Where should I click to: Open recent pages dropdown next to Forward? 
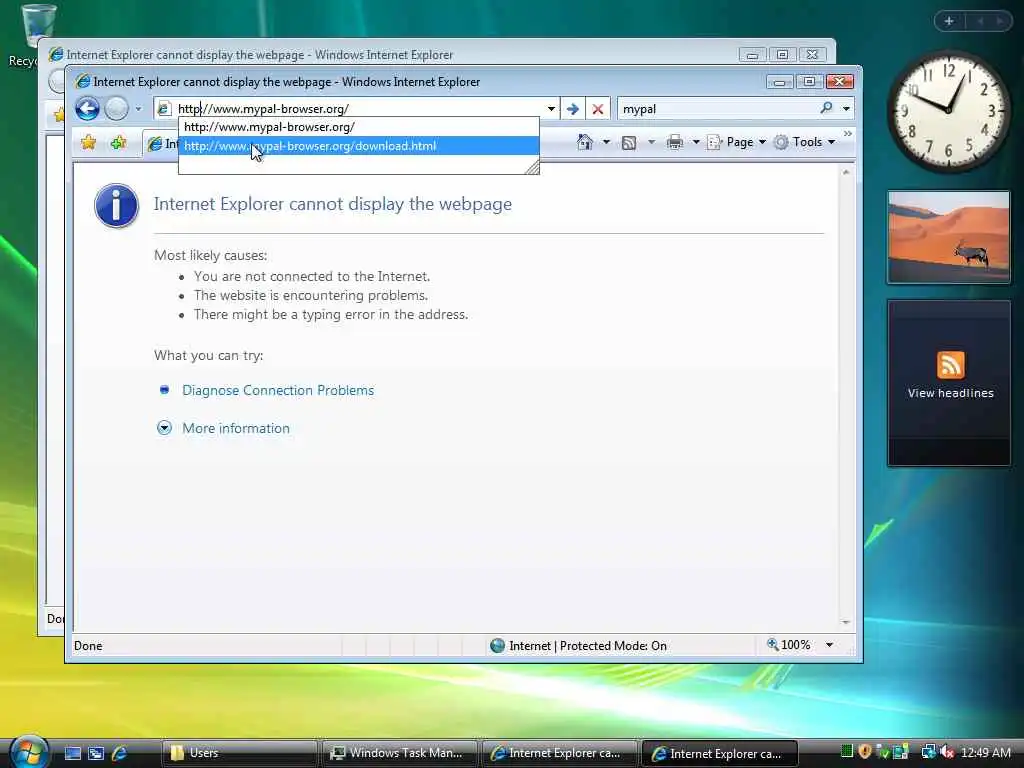(138, 109)
